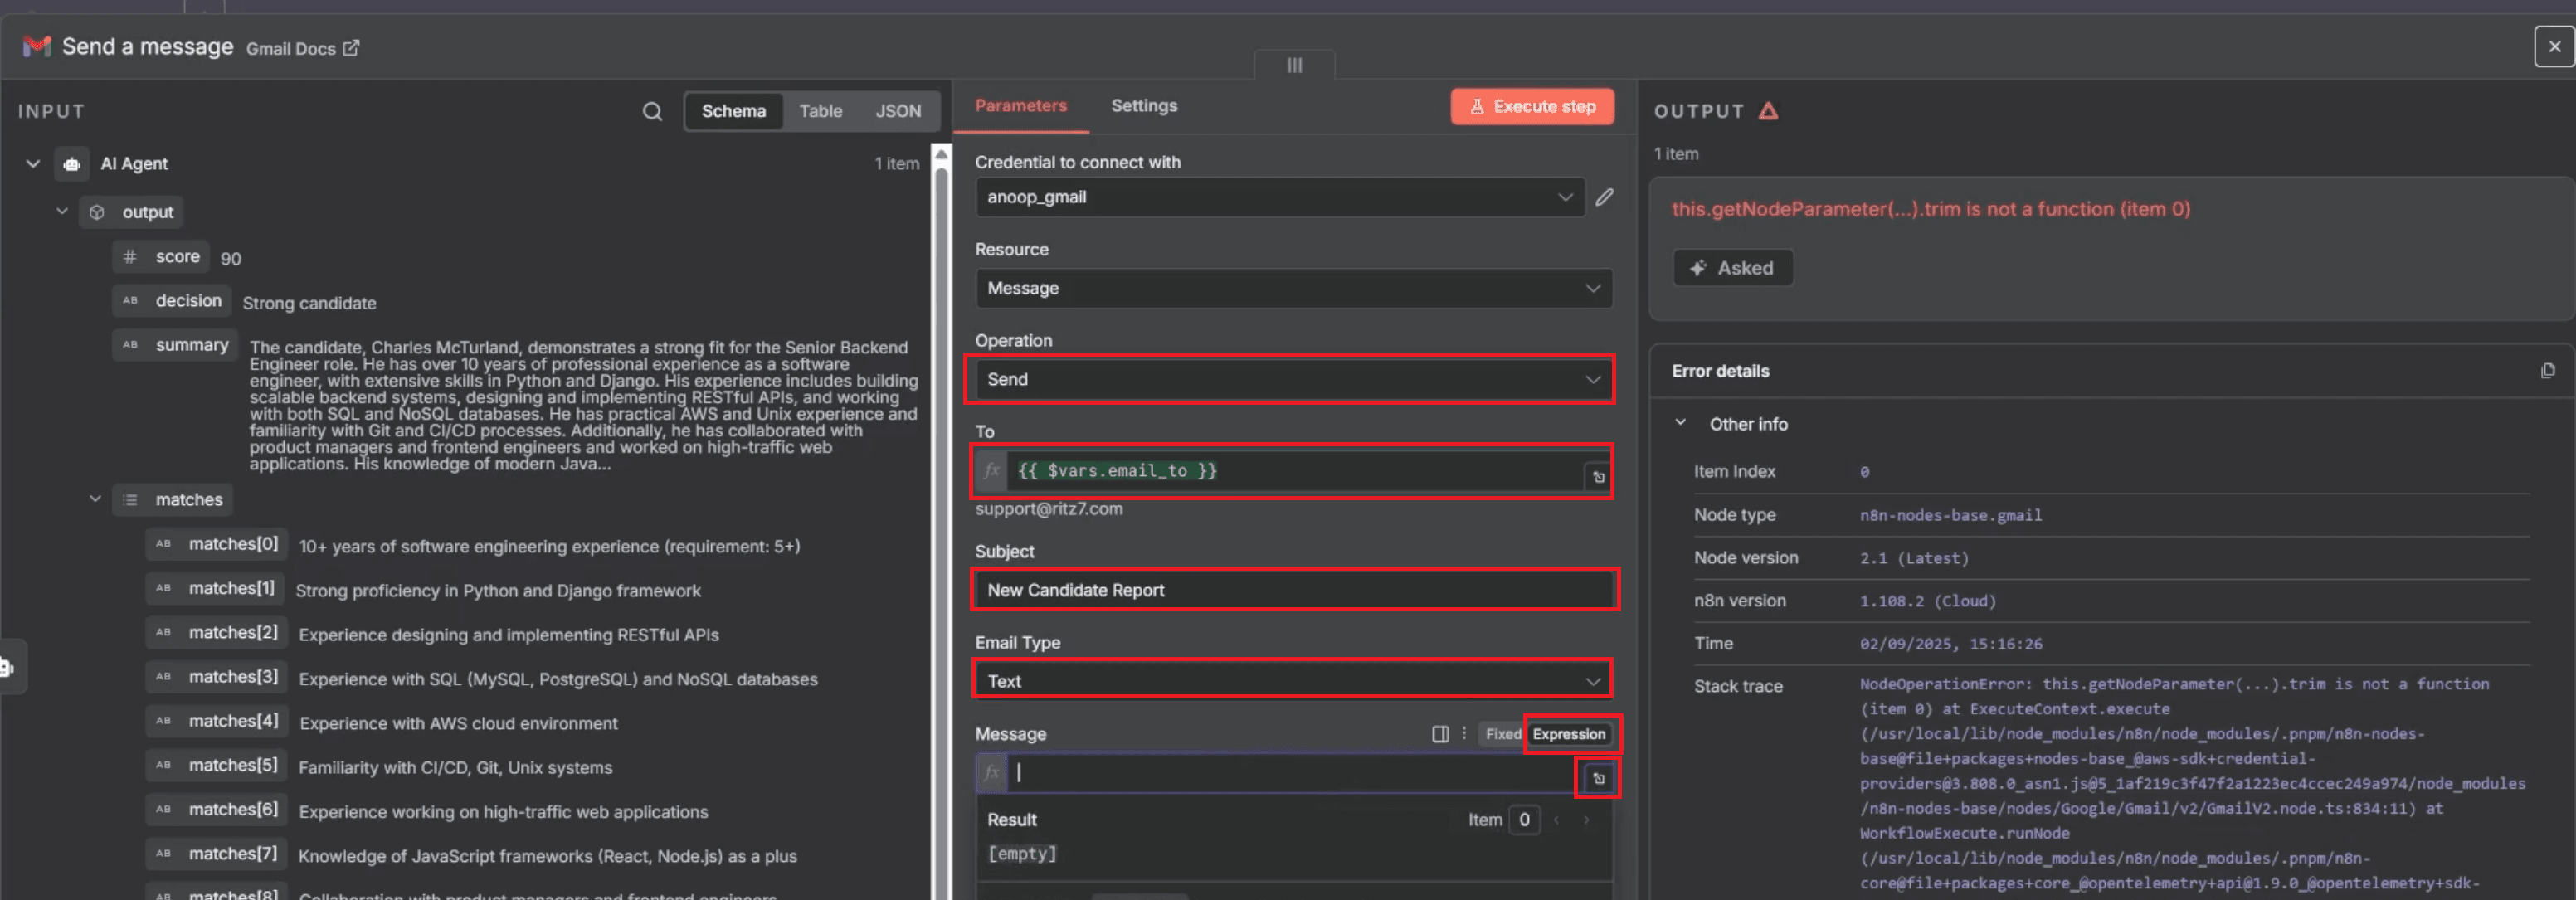Click the output warning triangle icon
The height and width of the screenshot is (900, 2576).
[1768, 111]
